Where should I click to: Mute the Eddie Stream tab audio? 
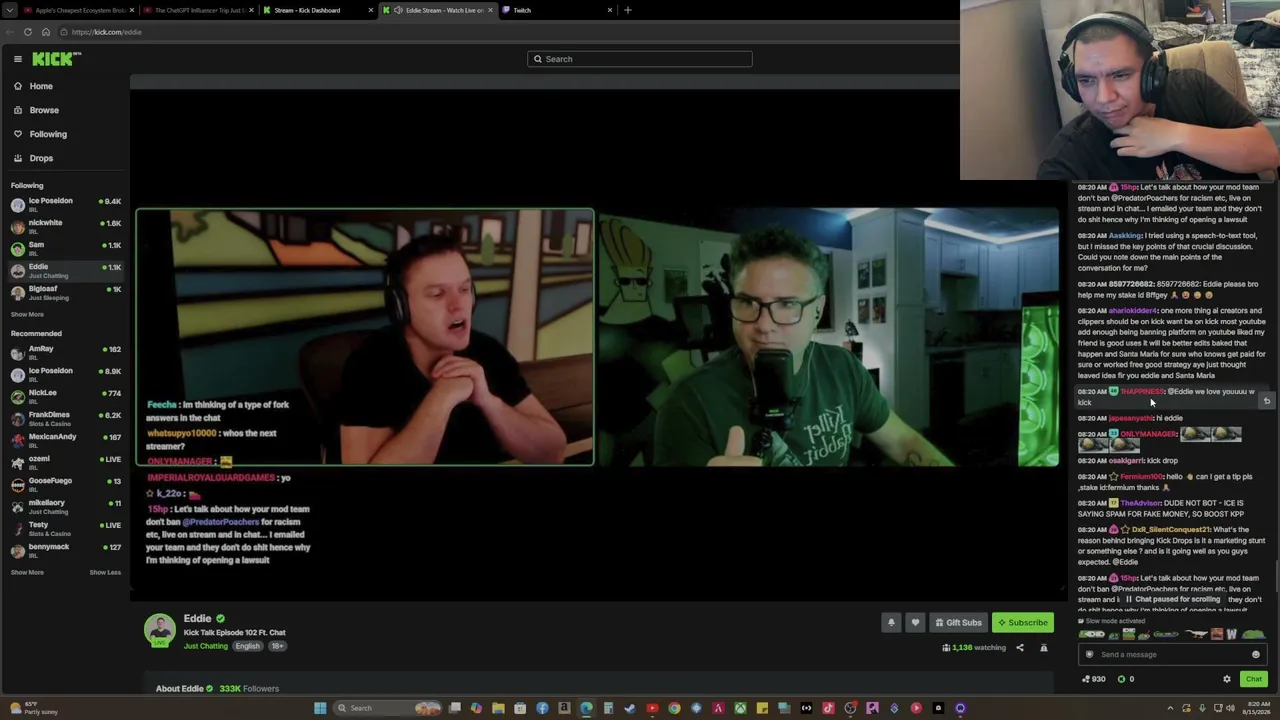tap(398, 10)
